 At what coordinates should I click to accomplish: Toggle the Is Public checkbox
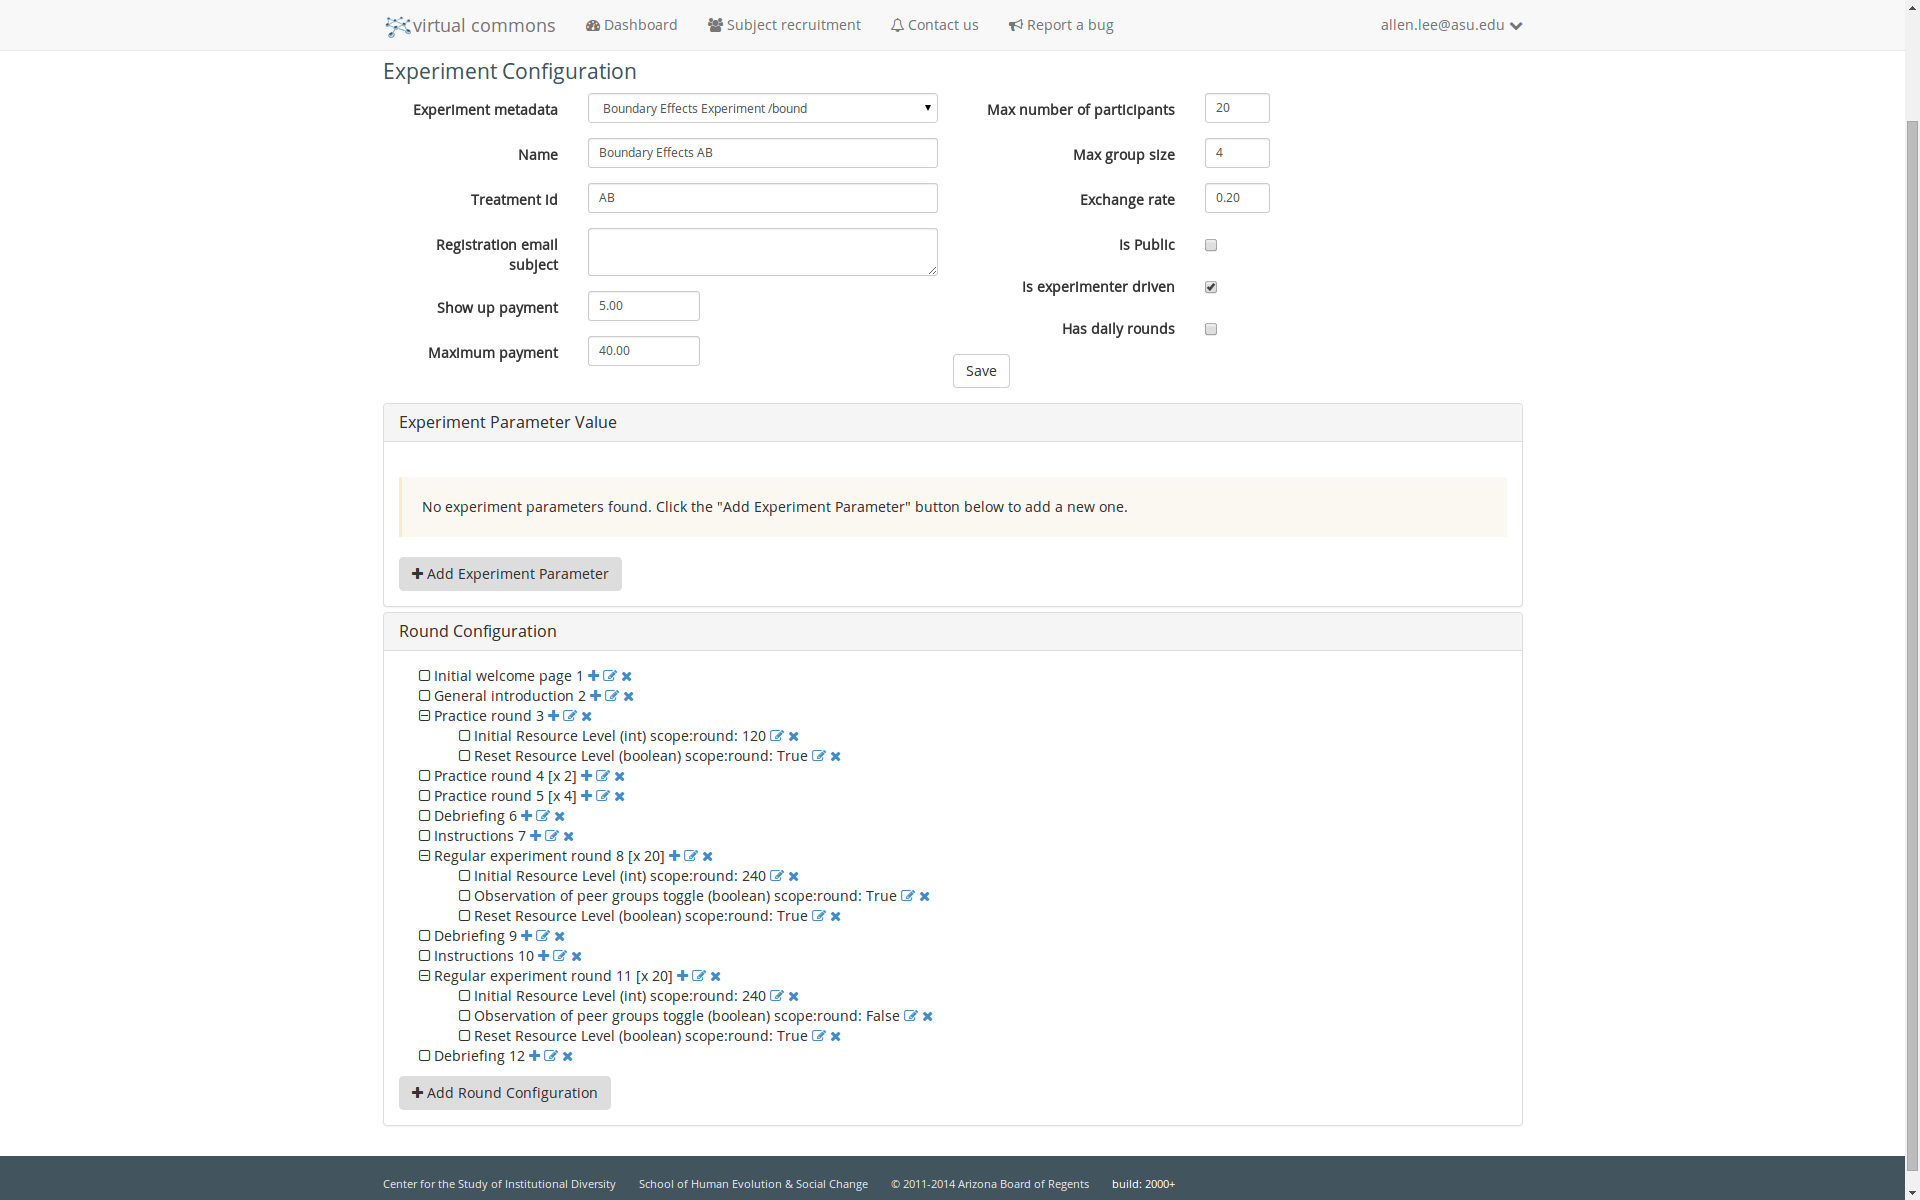pyautogui.click(x=1211, y=245)
